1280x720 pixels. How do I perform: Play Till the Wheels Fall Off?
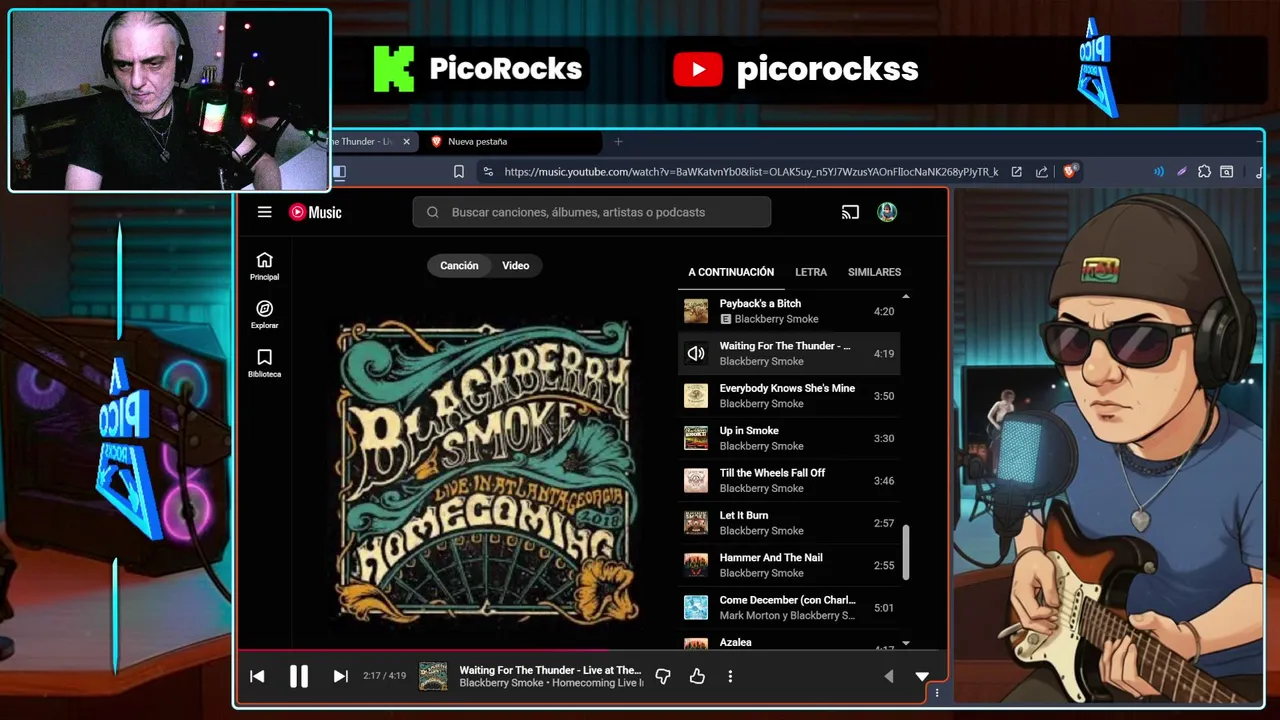[789, 480]
